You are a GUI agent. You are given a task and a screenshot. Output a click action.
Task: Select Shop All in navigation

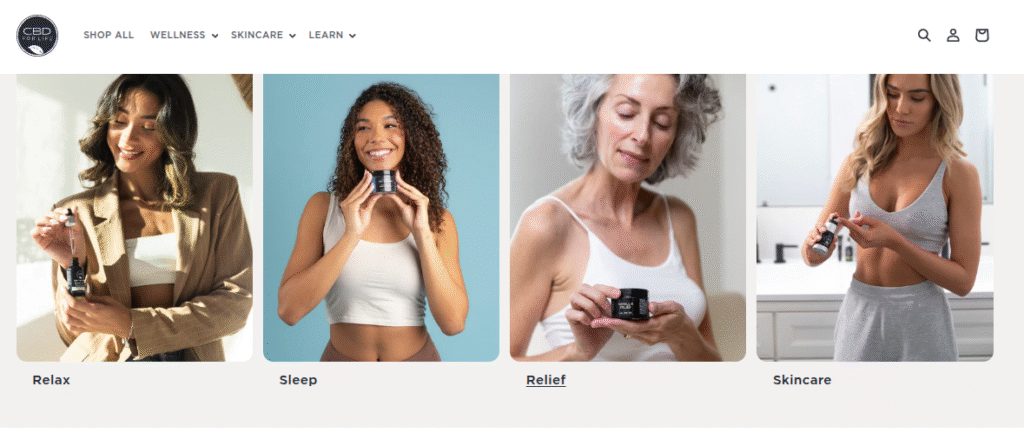[x=108, y=35]
